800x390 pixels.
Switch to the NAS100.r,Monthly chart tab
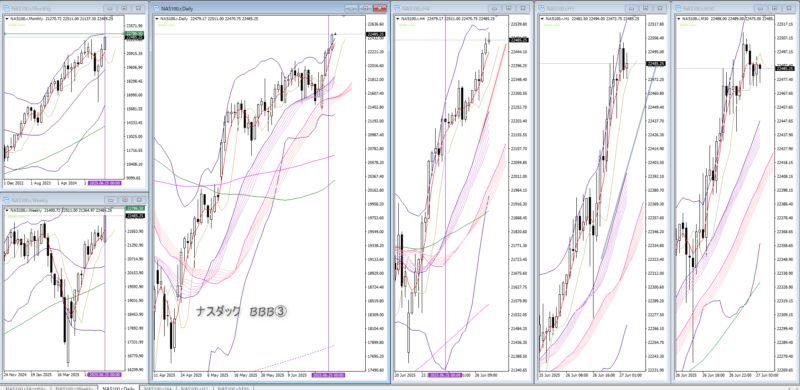pos(26,388)
